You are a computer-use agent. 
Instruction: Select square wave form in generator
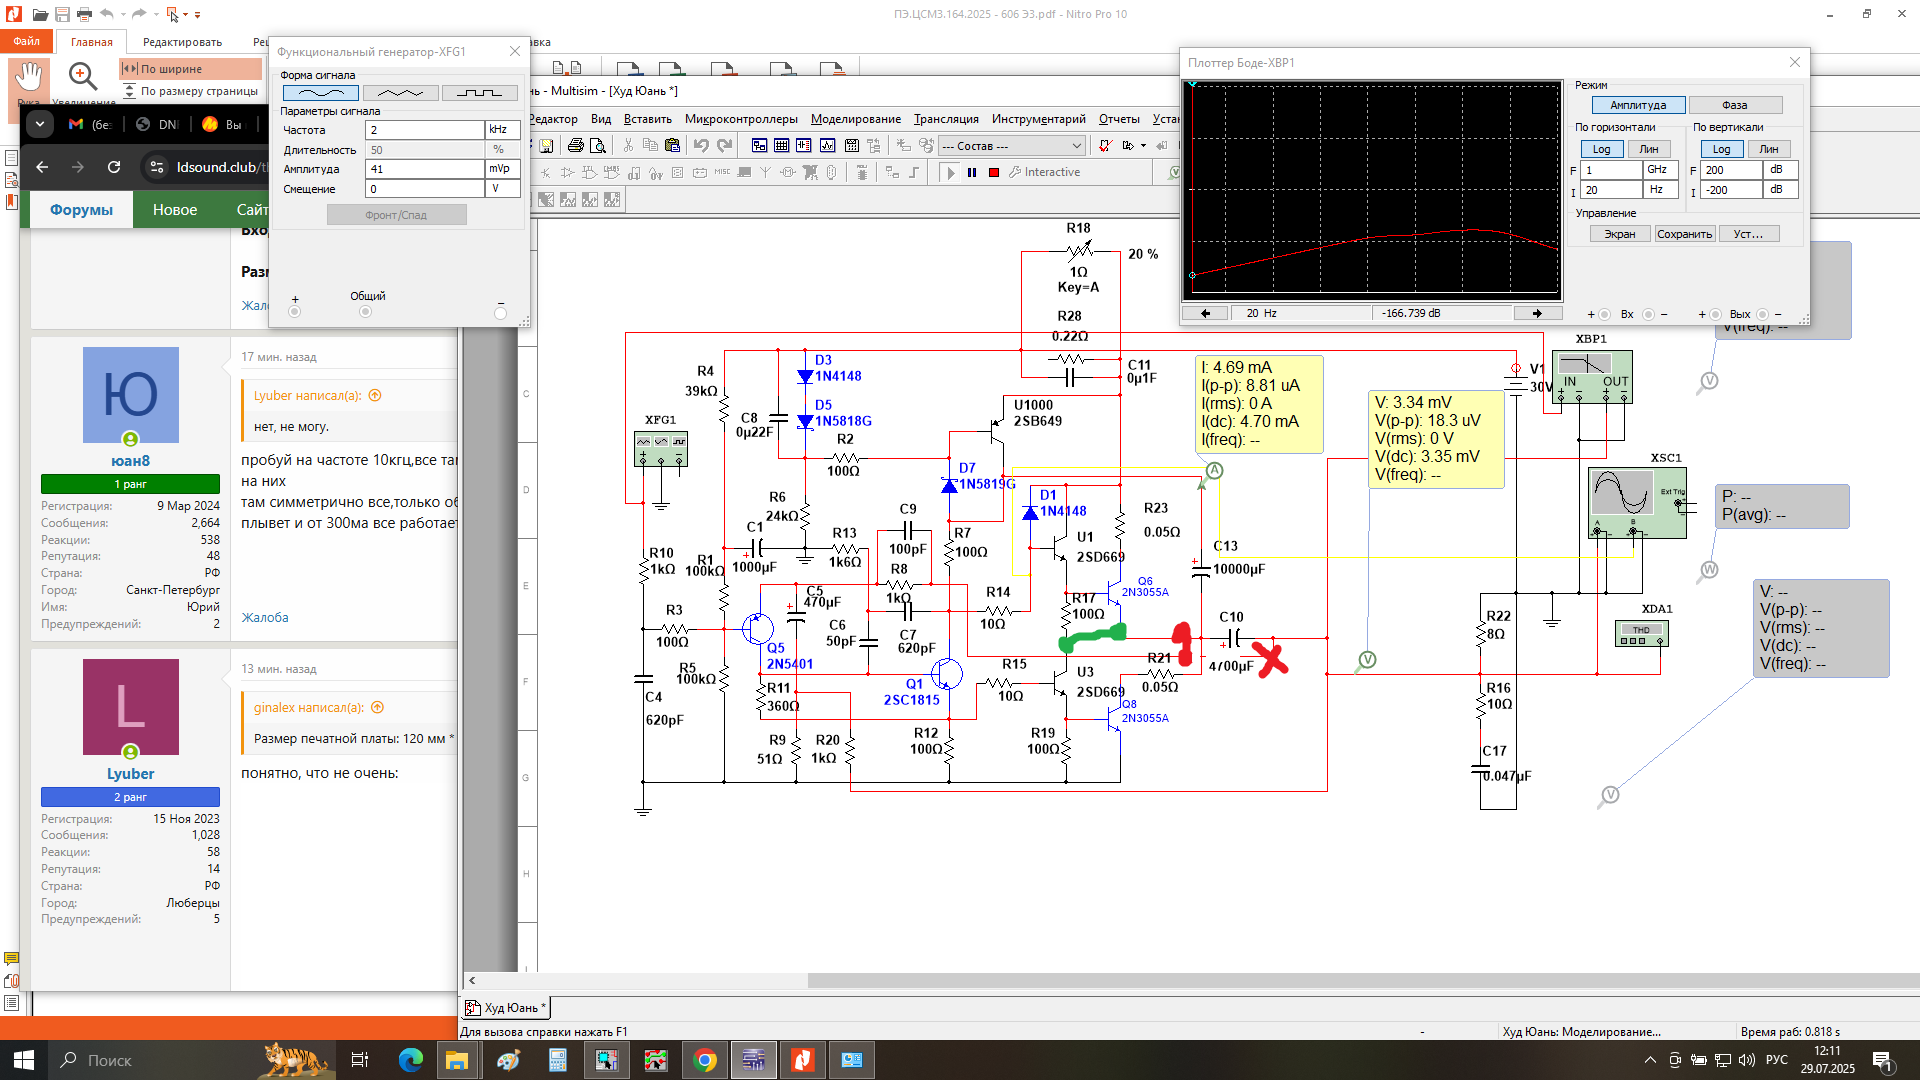click(x=479, y=93)
